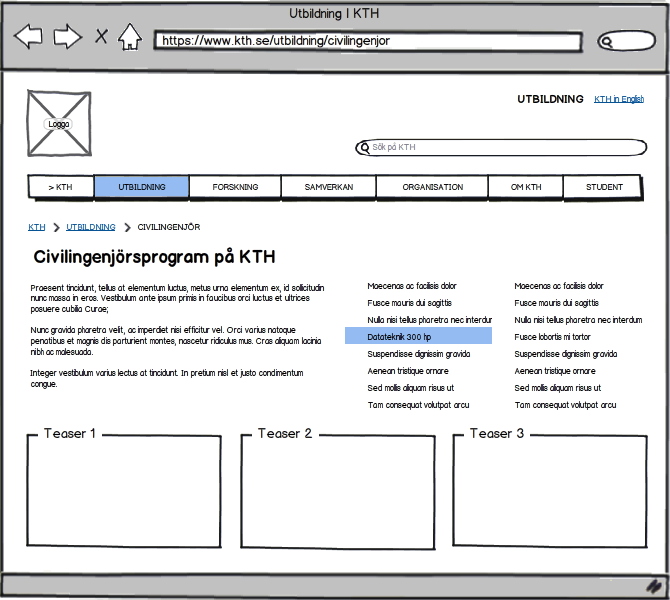Select Maecenas ac facilisis dolor in second list
The width and height of the screenshot is (670, 600).
(558, 286)
